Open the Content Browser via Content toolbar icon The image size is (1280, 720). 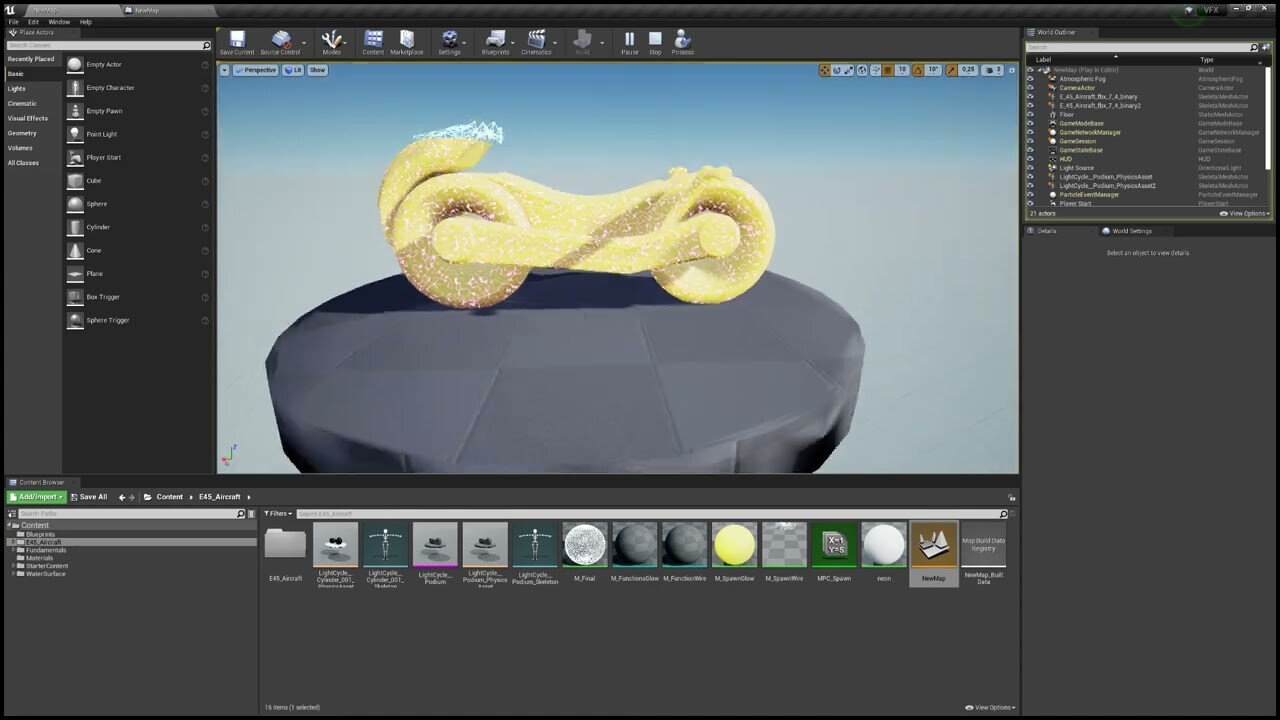[x=373, y=41]
